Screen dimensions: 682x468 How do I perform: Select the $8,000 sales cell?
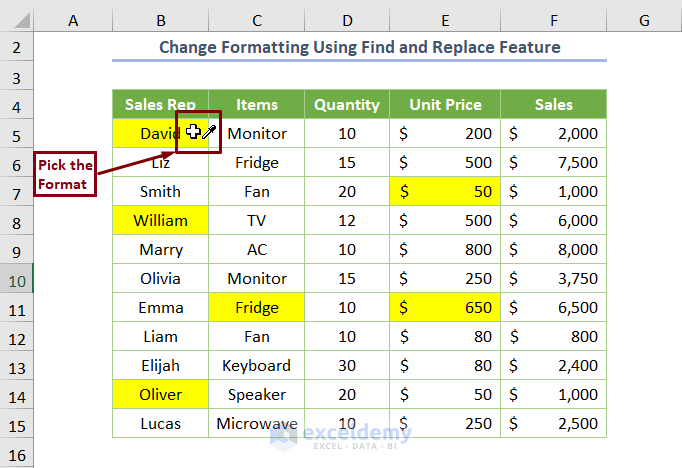pos(553,250)
